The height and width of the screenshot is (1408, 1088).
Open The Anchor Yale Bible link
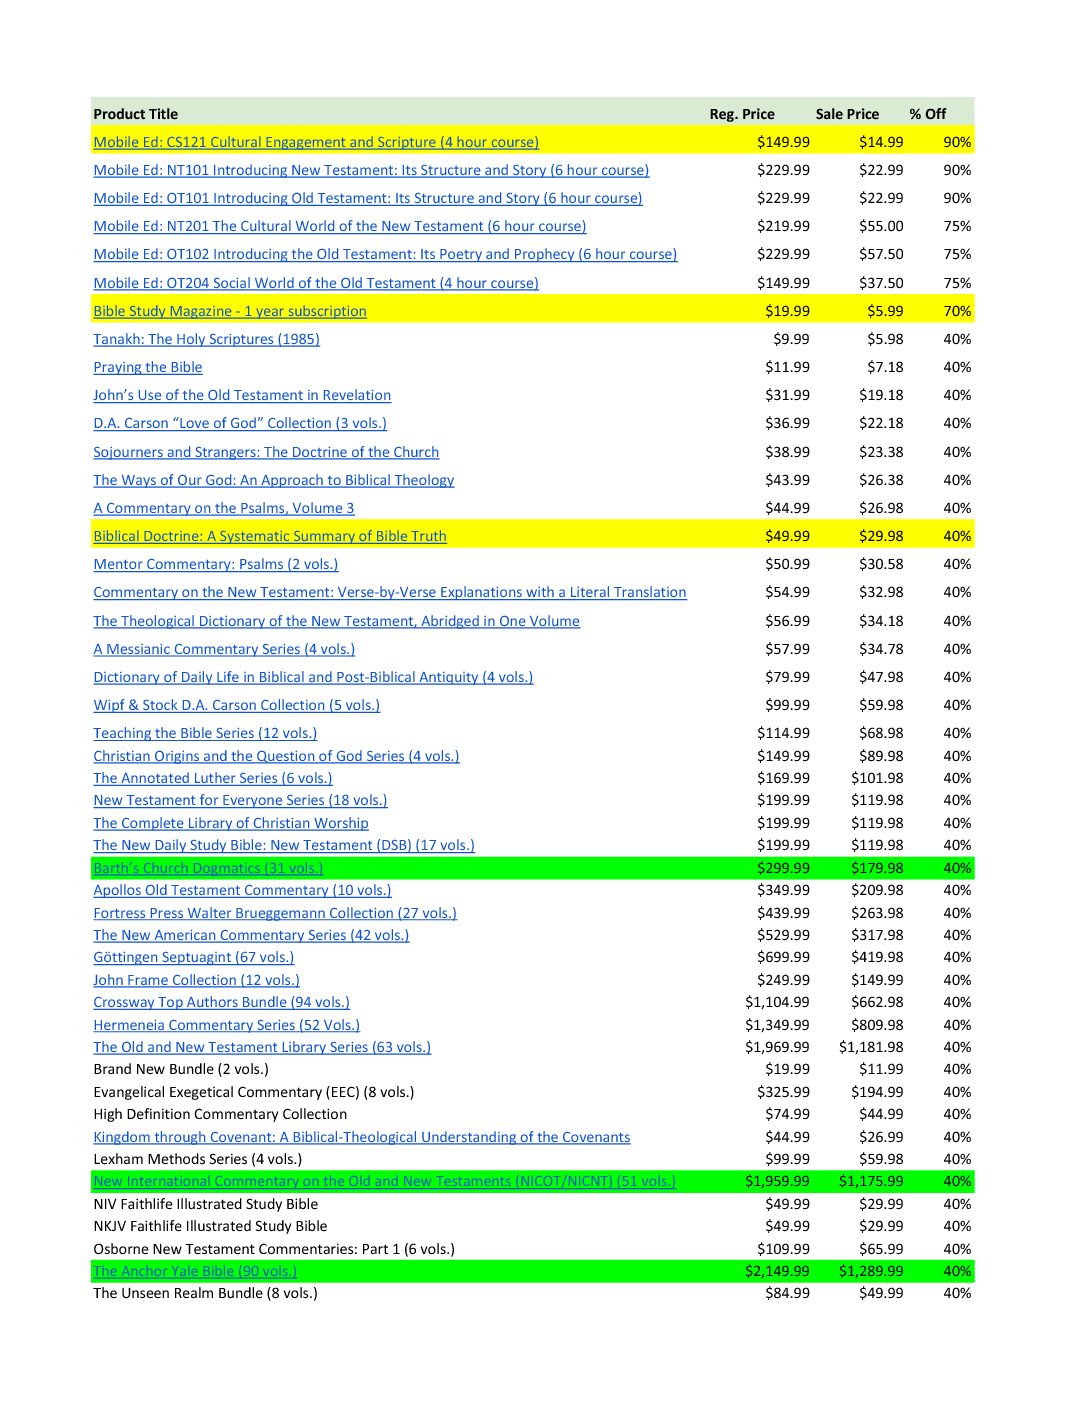195,1271
